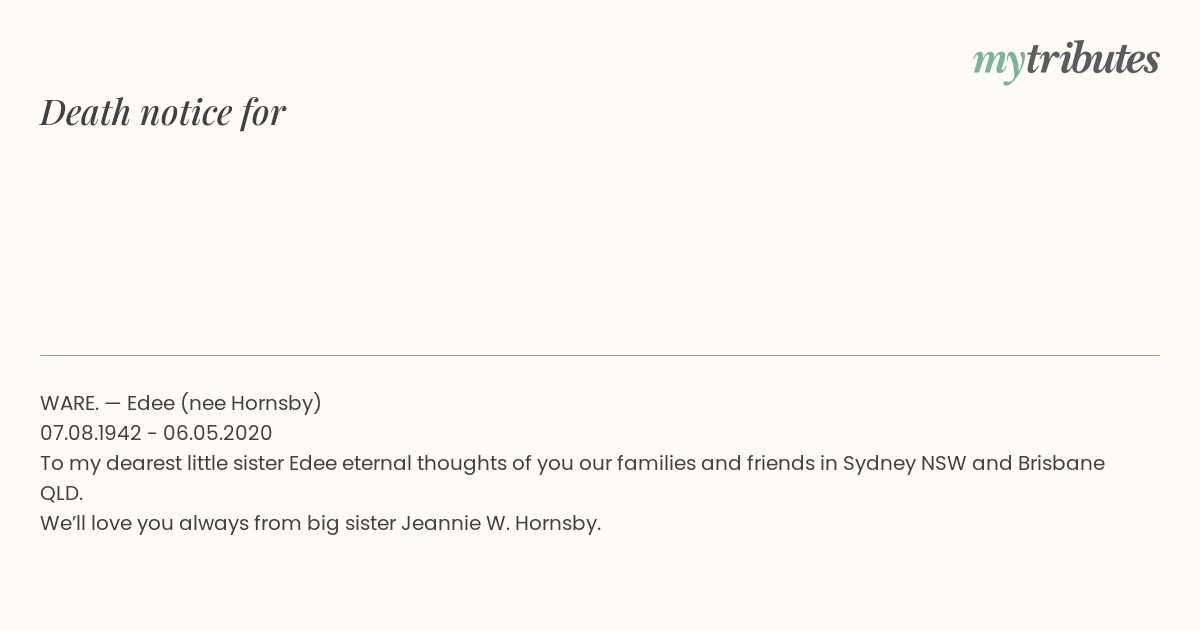Click "To my dearest little sister" text
The image size is (1200, 630).
pyautogui.click(x=161, y=463)
